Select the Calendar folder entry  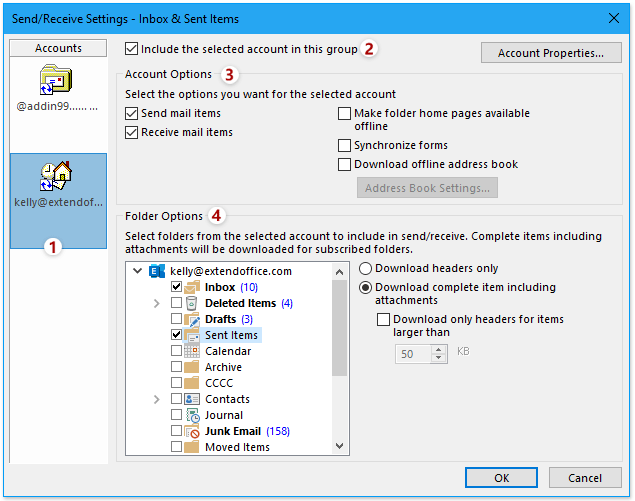pos(228,351)
